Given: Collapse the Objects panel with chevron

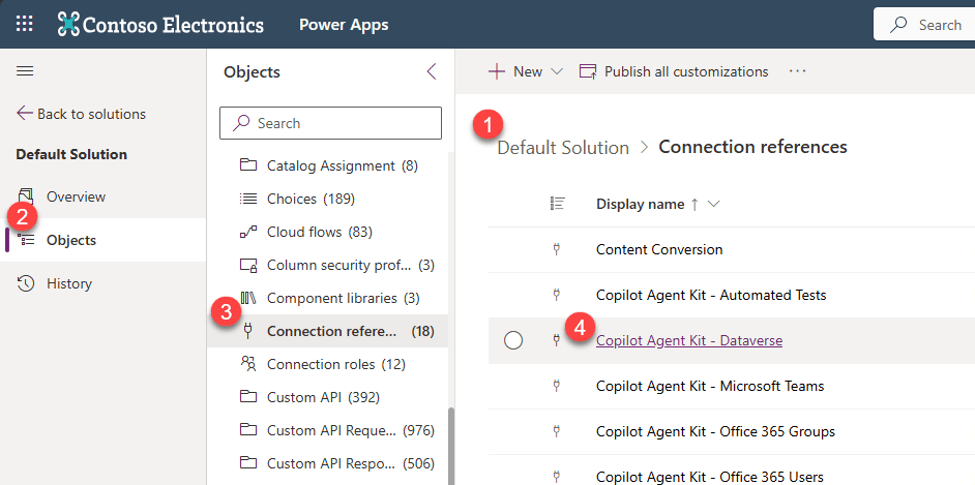Looking at the screenshot, I should coord(432,72).
